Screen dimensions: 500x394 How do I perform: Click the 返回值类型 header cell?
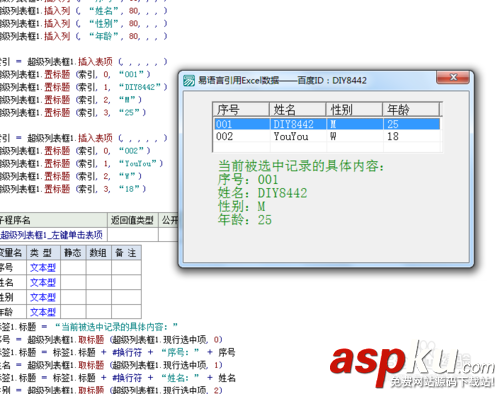click(132, 220)
